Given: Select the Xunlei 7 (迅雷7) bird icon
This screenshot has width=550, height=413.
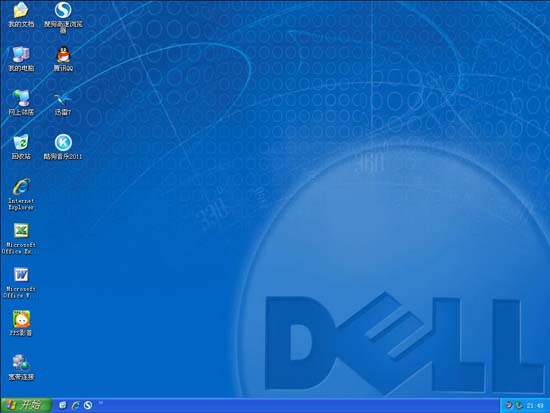Looking at the screenshot, I should click(63, 99).
